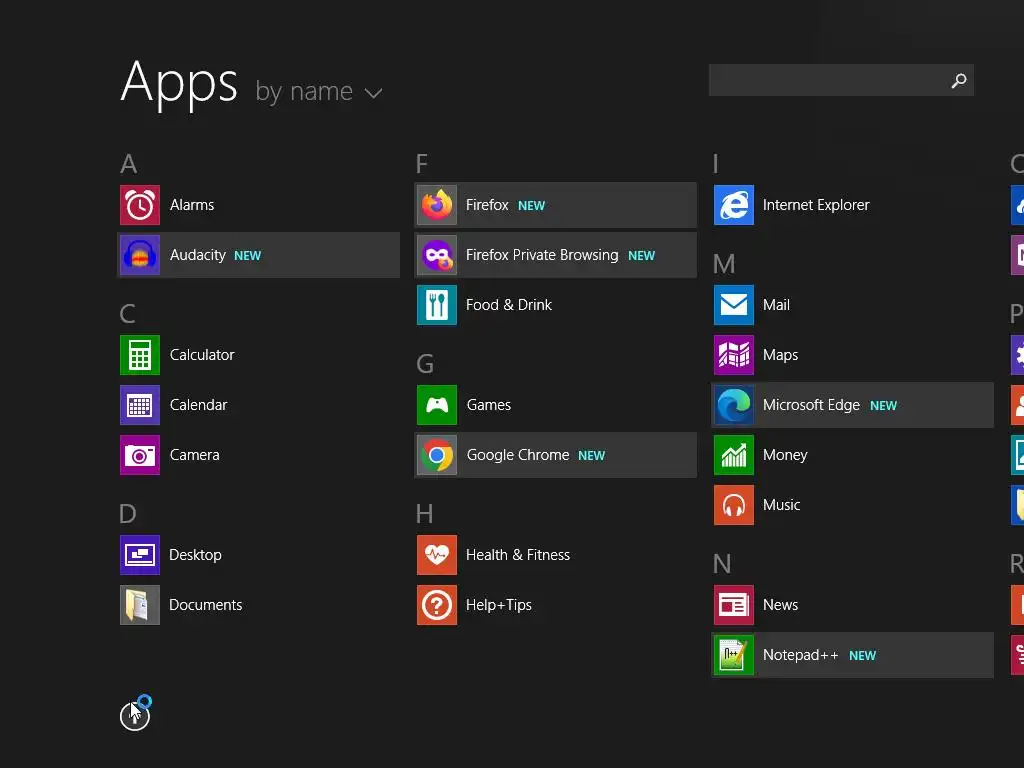This screenshot has height=768, width=1024.
Task: Launch Internet Explorer via its icon
Action: 734,205
